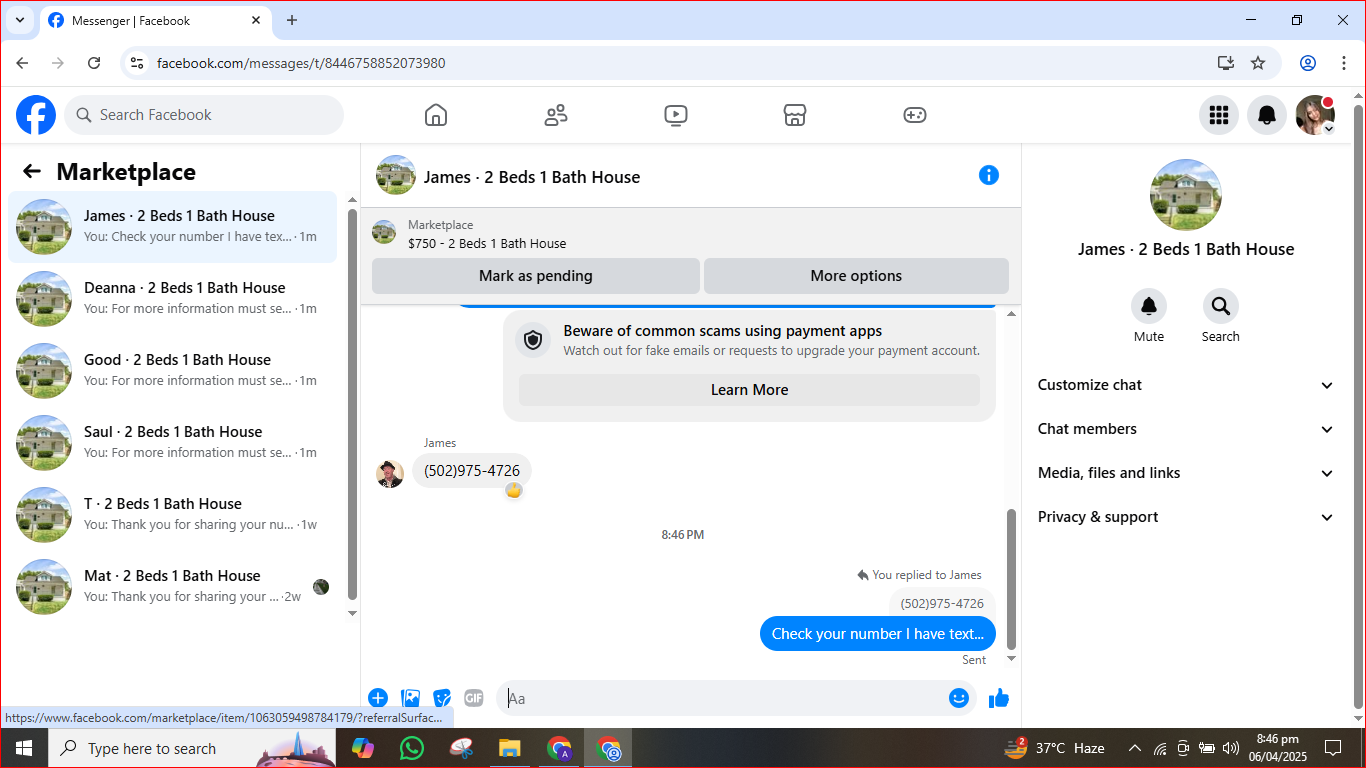1366x768 pixels.
Task: View site information icon in address bar
Action: tap(138, 63)
